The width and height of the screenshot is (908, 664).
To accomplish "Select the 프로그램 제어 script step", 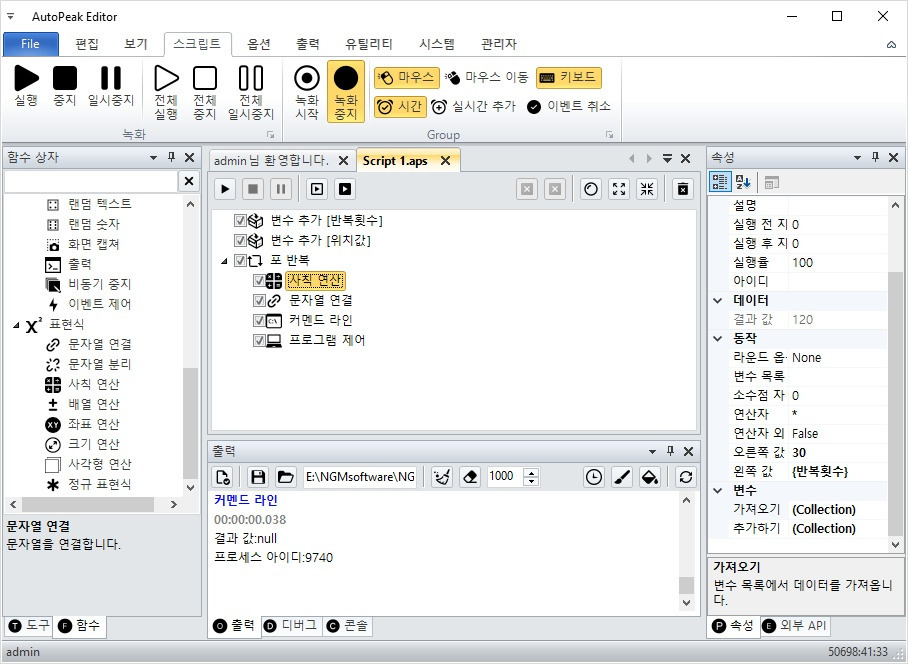I will point(327,340).
